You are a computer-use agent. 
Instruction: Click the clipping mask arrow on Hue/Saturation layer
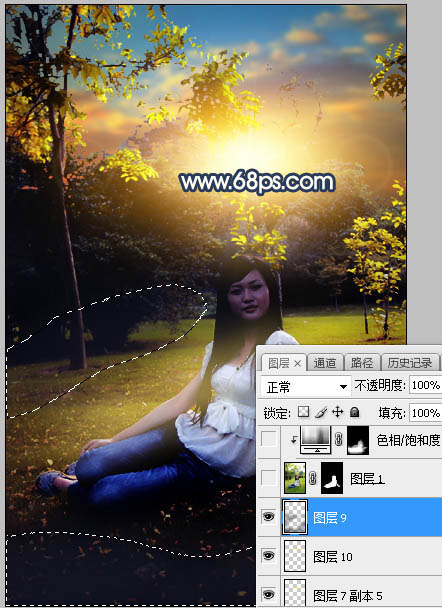coord(294,439)
